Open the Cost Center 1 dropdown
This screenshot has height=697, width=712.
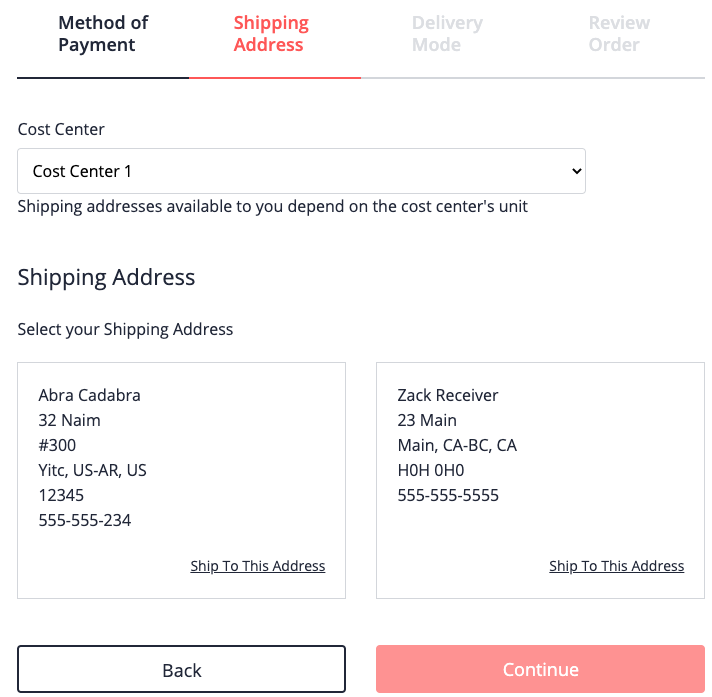300,171
